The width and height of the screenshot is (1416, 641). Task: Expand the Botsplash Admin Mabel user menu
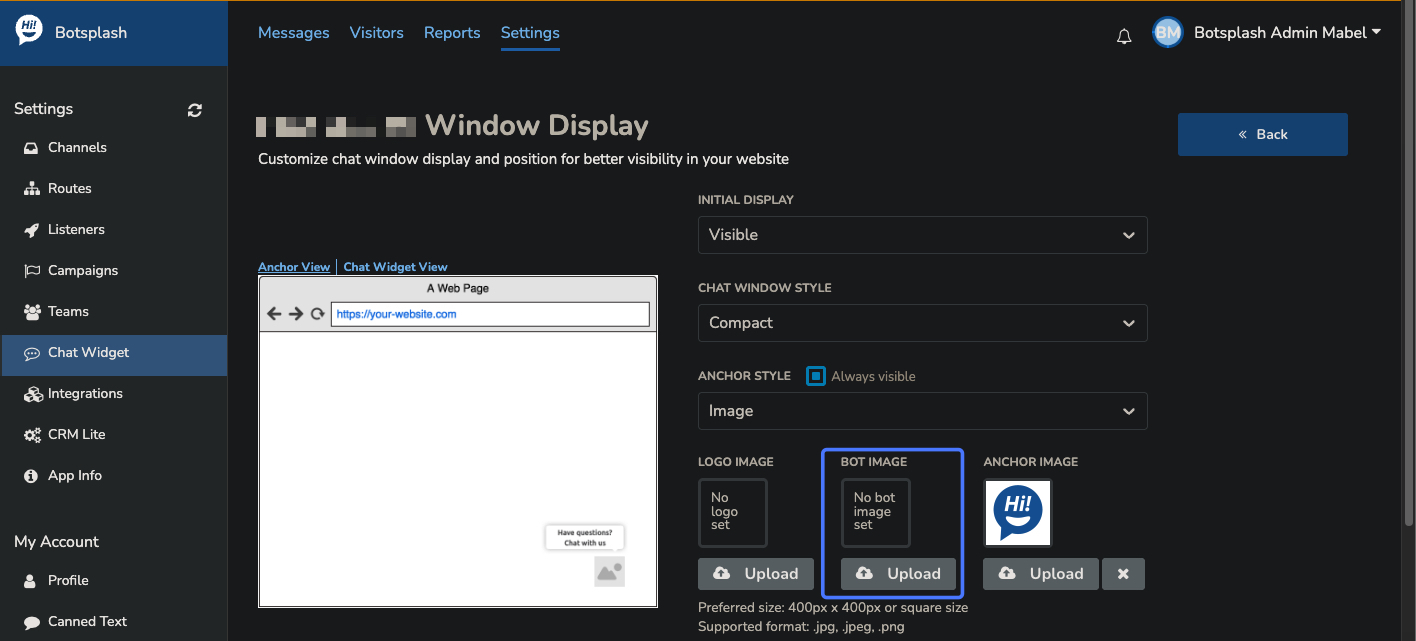pyautogui.click(x=1287, y=33)
